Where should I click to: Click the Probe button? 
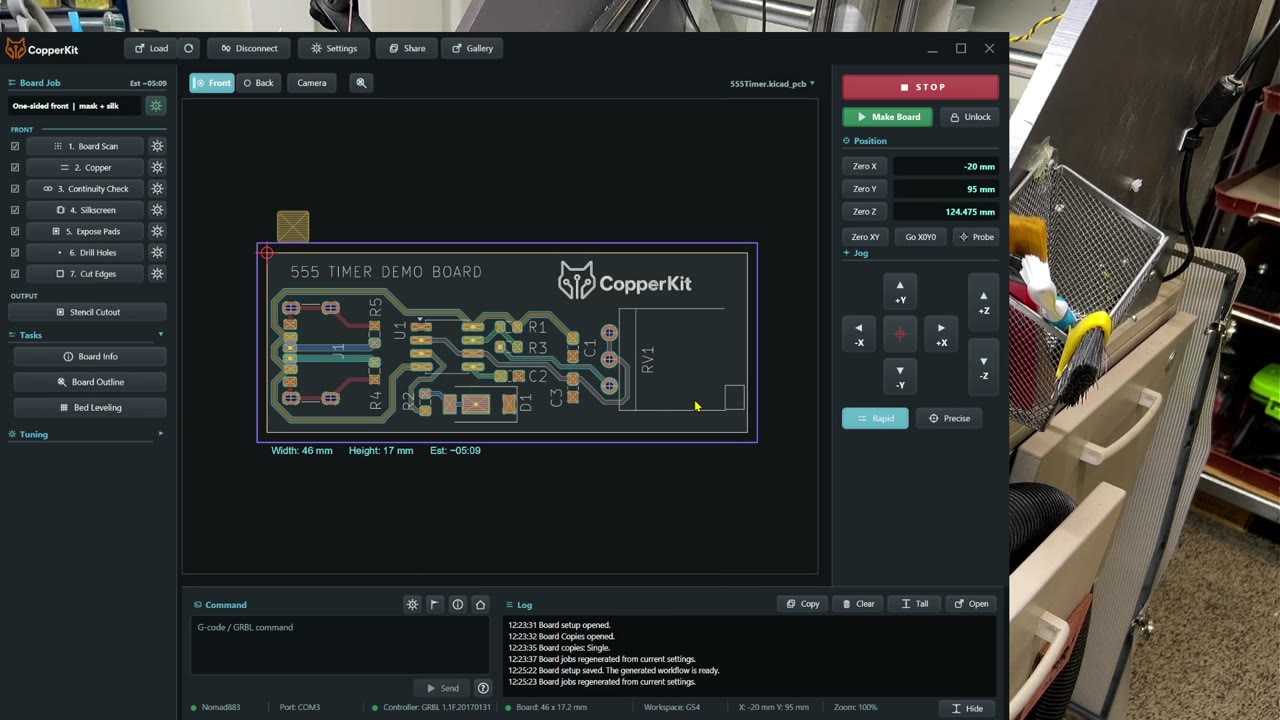point(976,237)
